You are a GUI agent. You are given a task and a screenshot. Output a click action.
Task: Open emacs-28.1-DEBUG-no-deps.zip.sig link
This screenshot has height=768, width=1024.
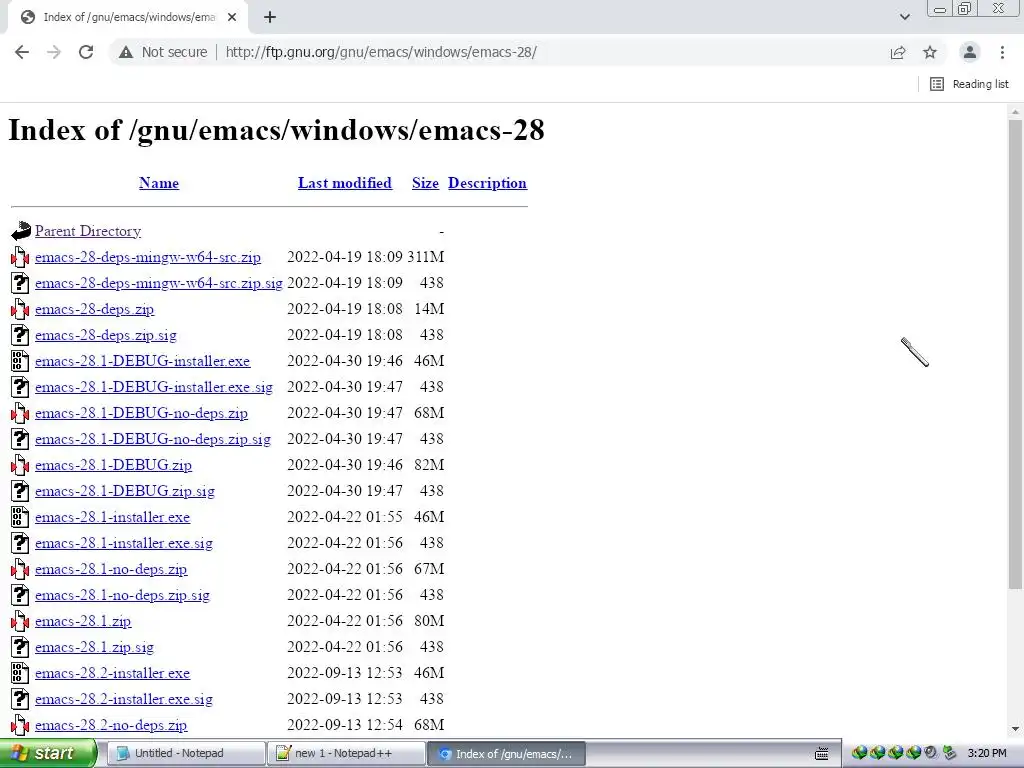click(153, 440)
